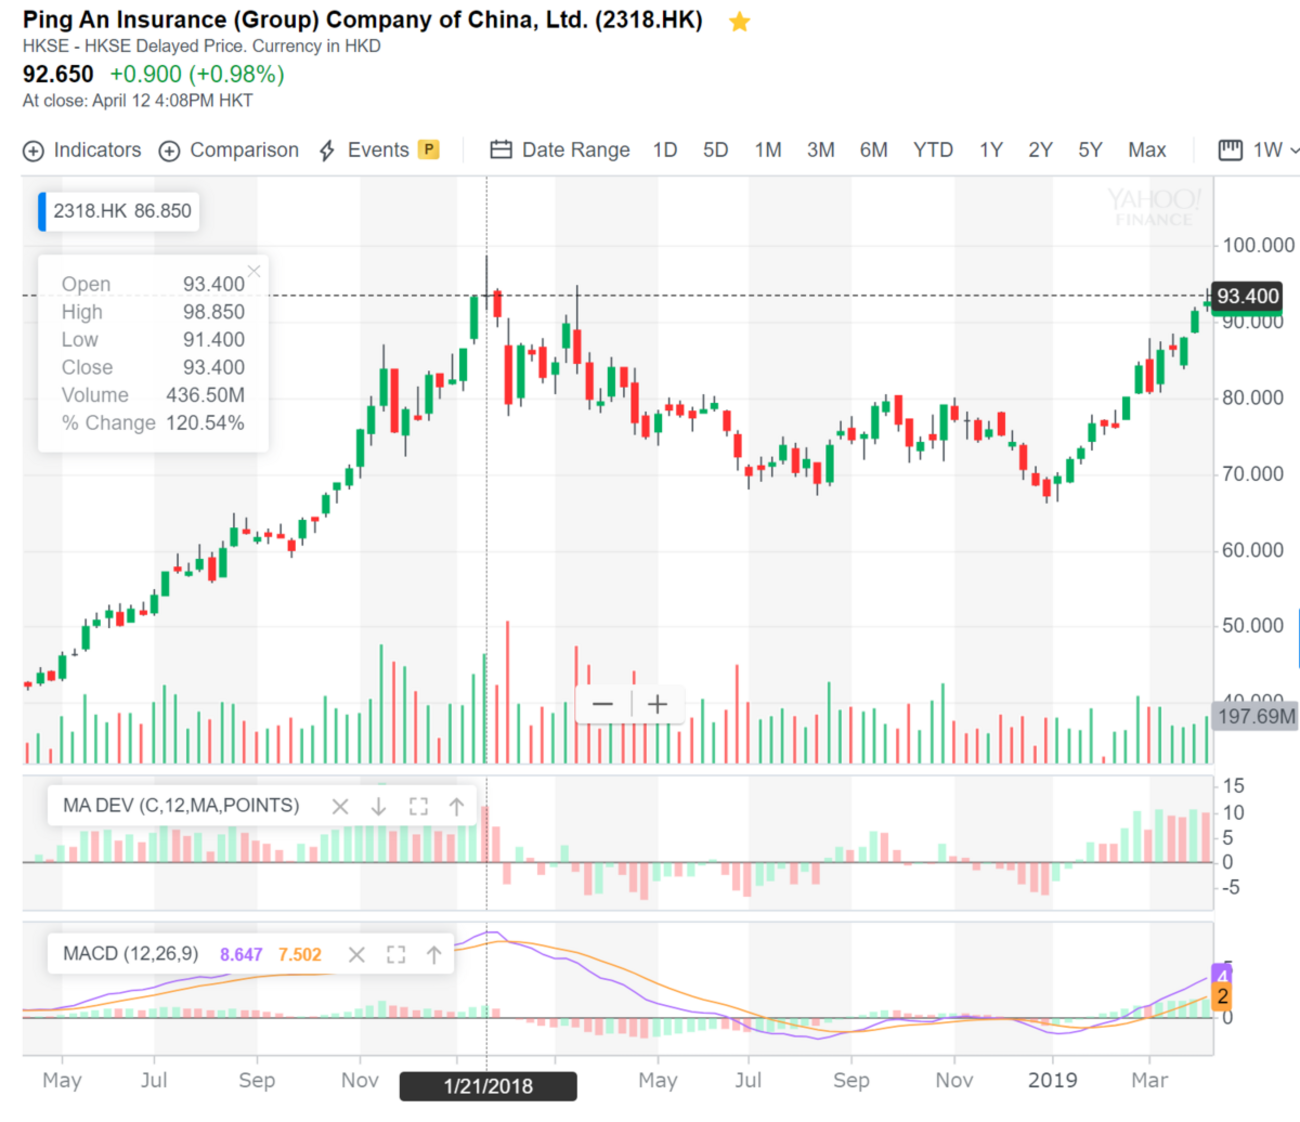Click the MACD signal value 7.502
The height and width of the screenshot is (1122, 1300).
pos(300,955)
